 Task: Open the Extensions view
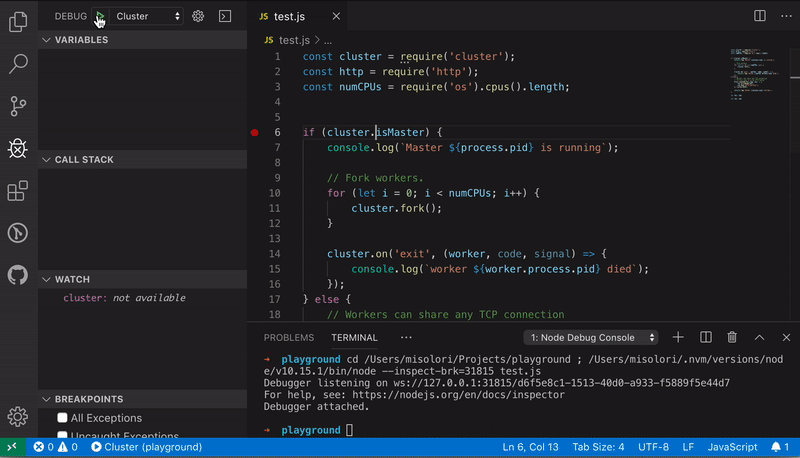(18, 191)
